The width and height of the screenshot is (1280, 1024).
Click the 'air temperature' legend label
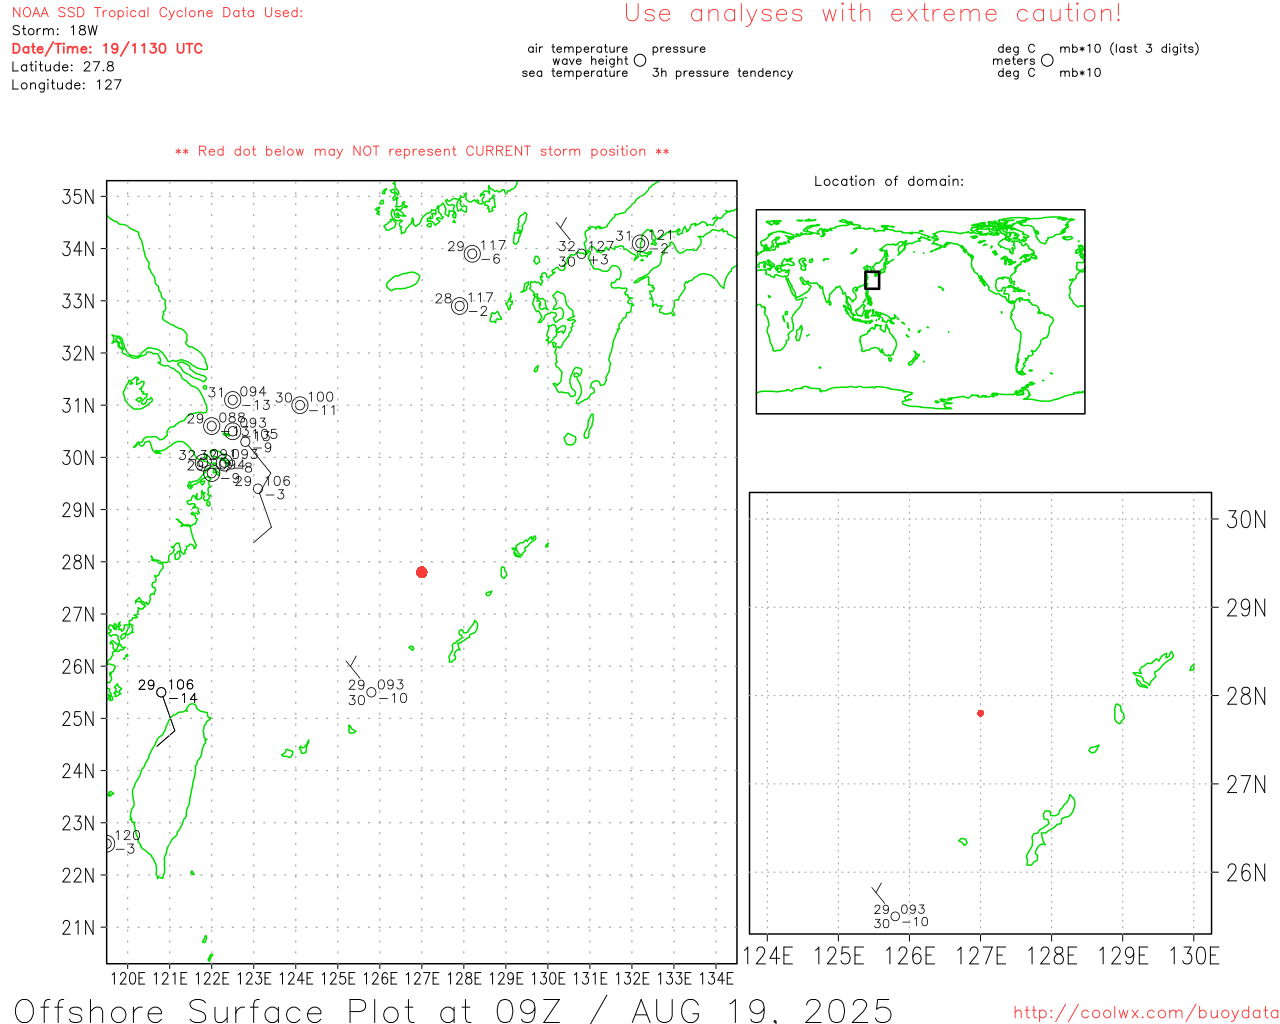[578, 49]
